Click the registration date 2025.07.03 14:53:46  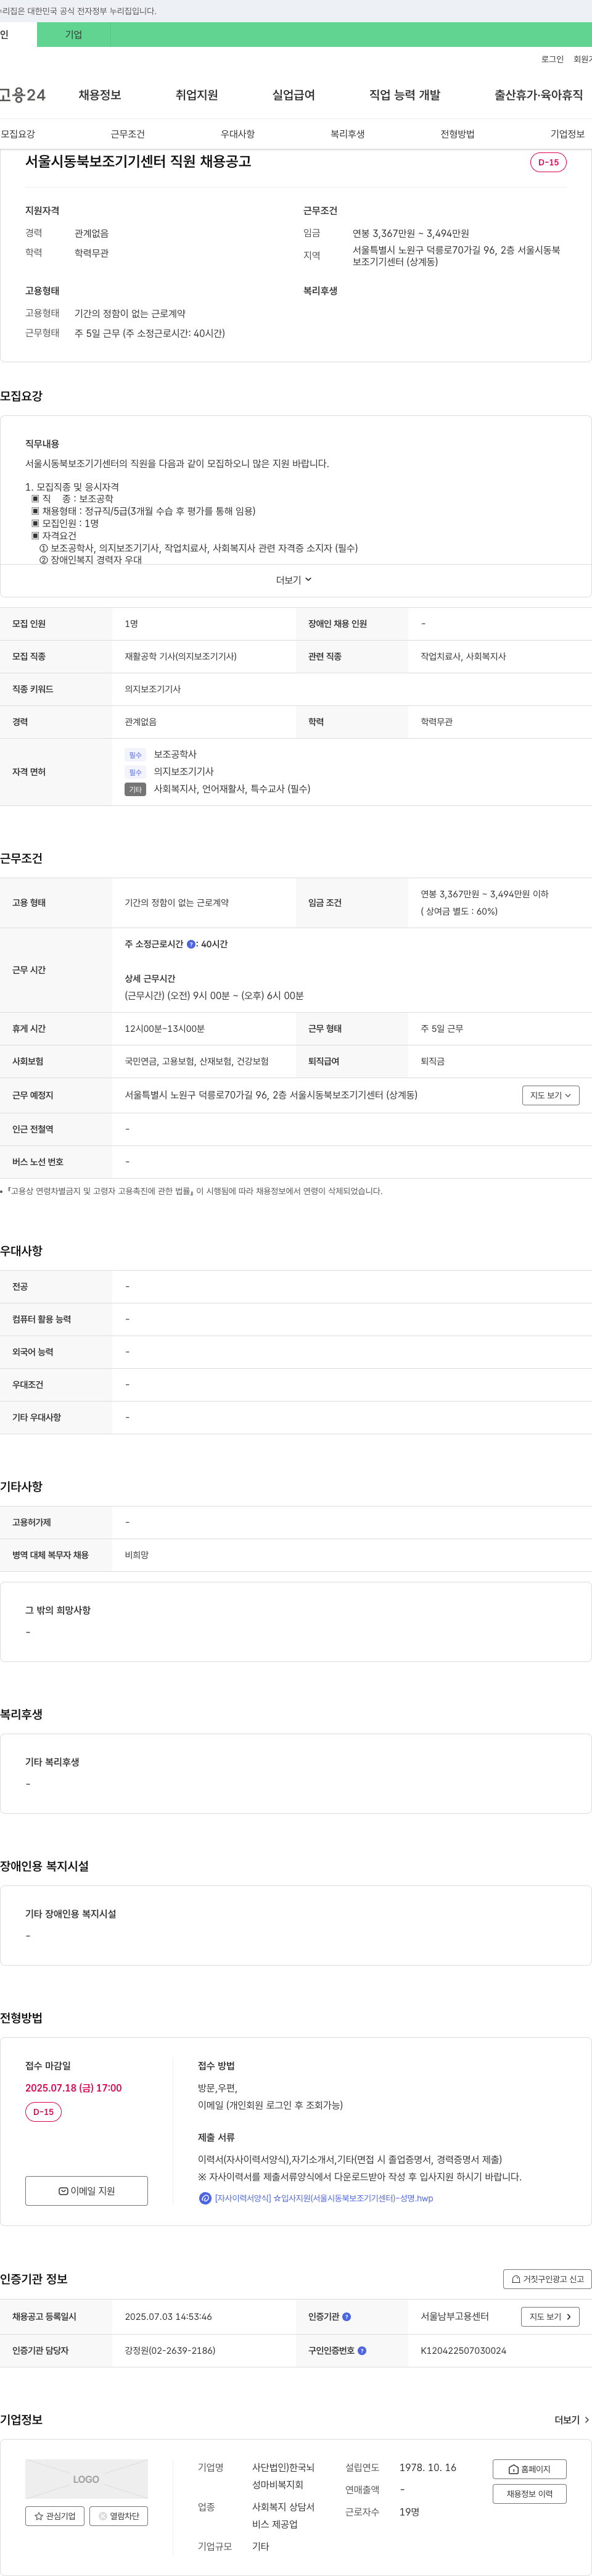(x=168, y=2316)
